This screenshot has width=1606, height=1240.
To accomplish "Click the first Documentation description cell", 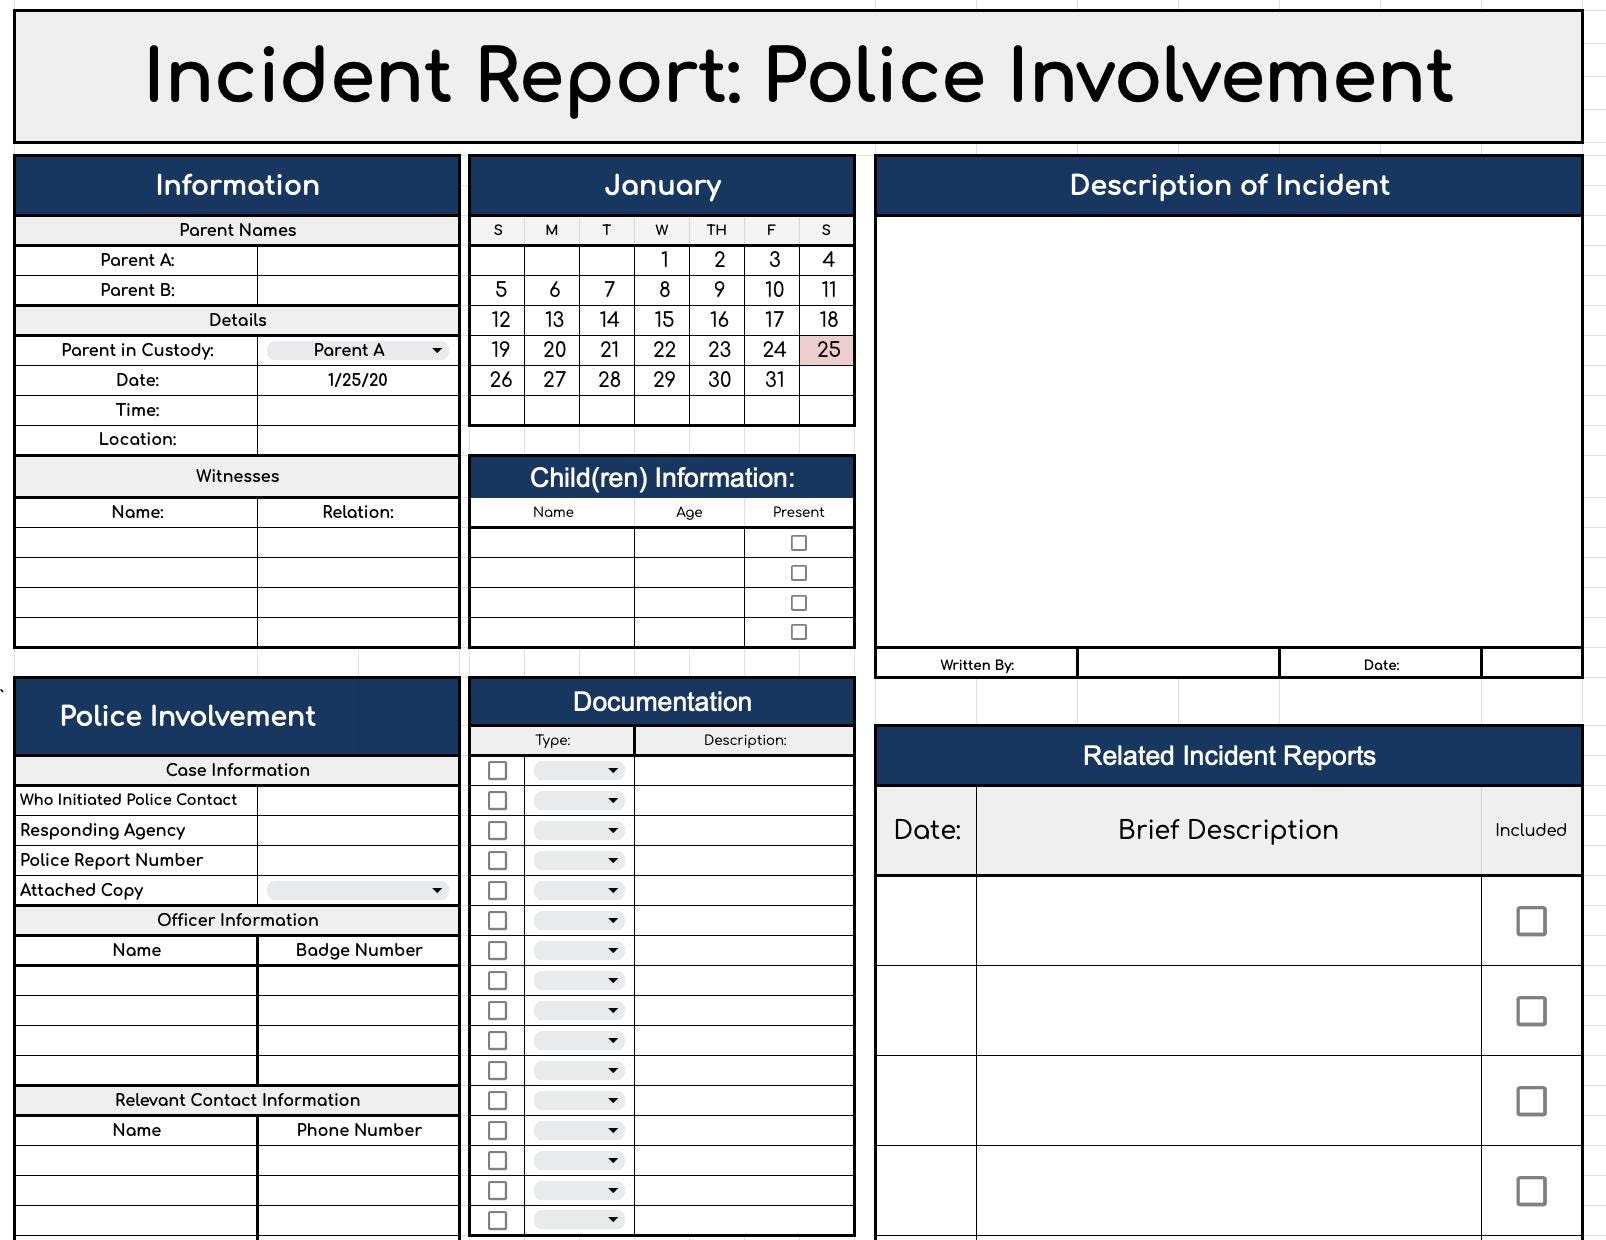I will tap(744, 771).
